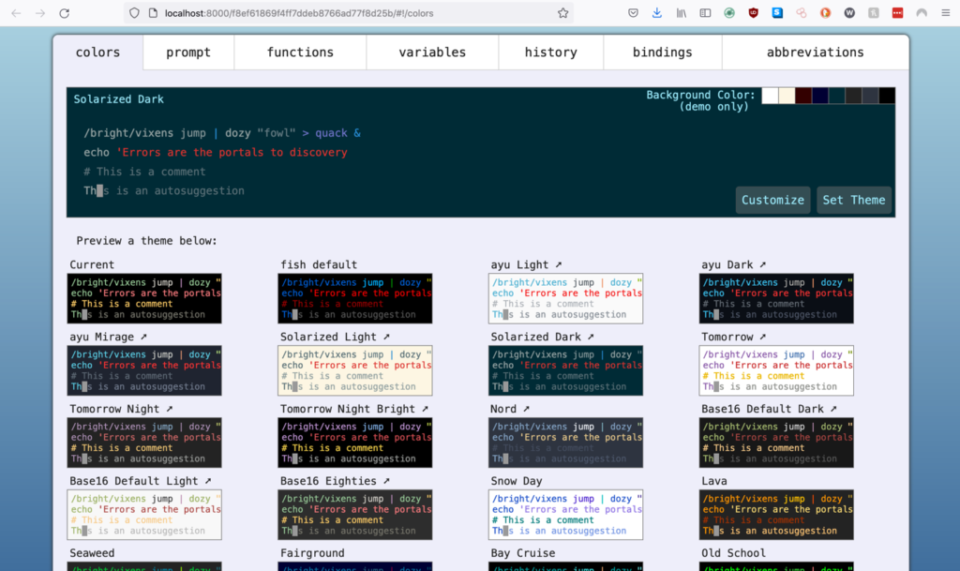Click the pink linked-circles extension icon
Image resolution: width=960 pixels, height=571 pixels.
coord(801,13)
